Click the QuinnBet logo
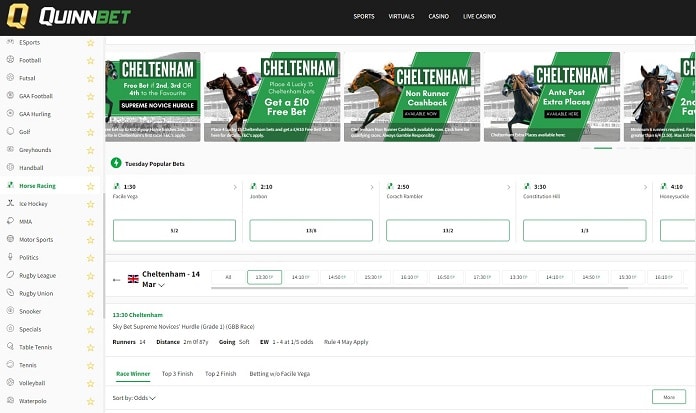Image resolution: width=696 pixels, height=413 pixels. [x=68, y=16]
